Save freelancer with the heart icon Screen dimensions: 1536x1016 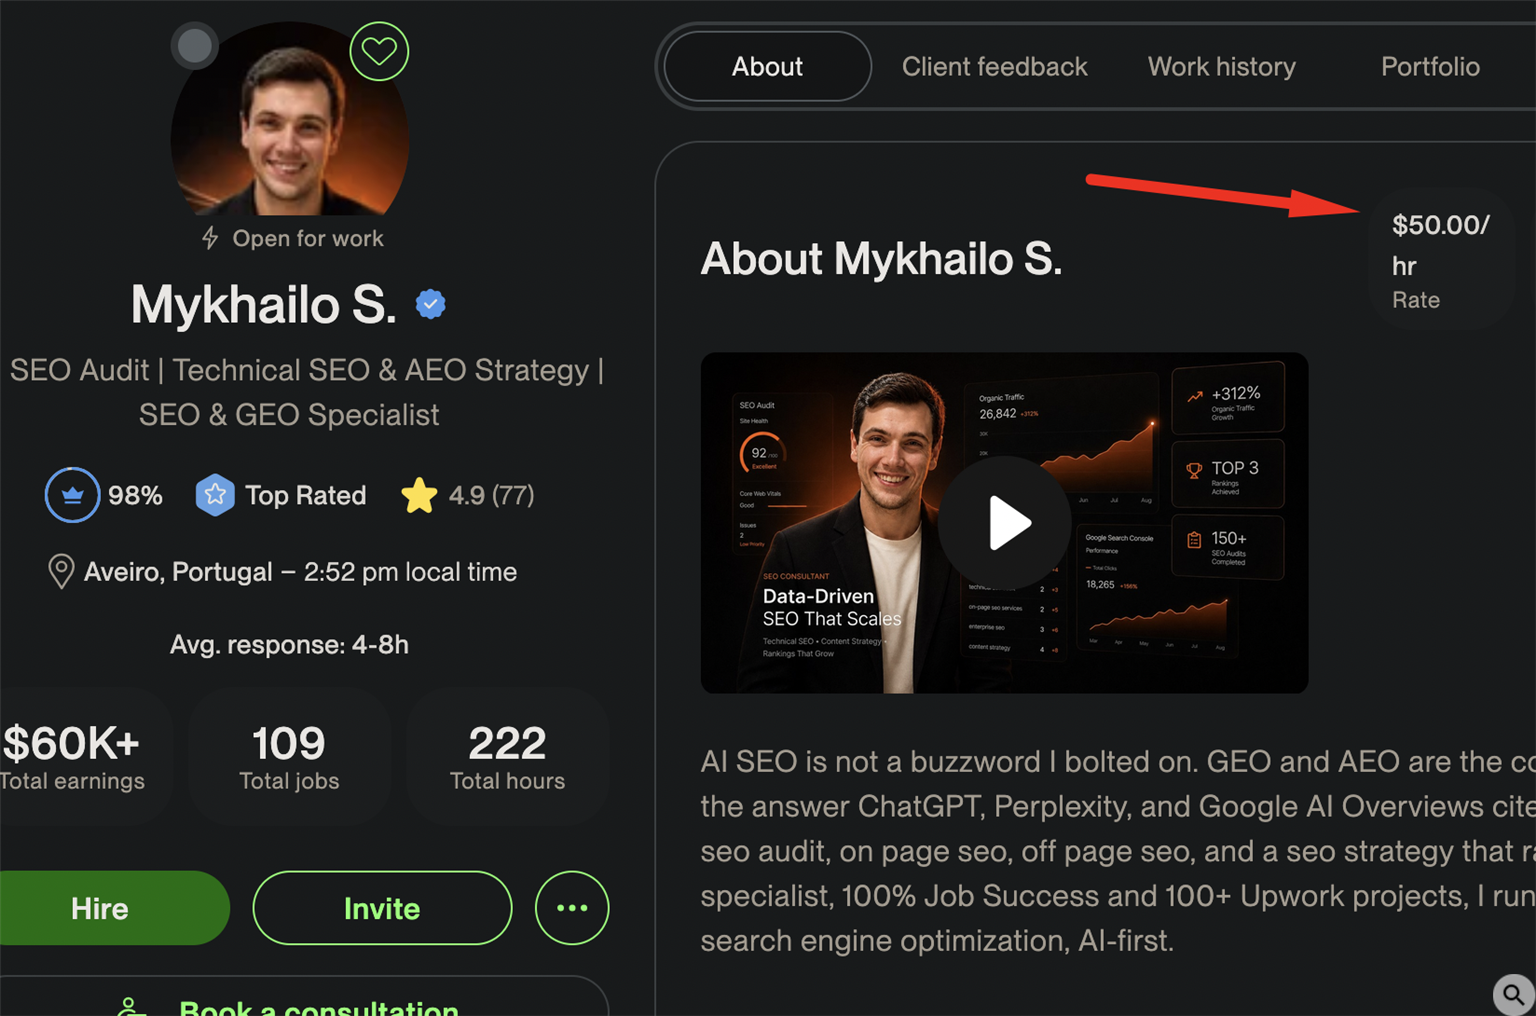pyautogui.click(x=379, y=51)
